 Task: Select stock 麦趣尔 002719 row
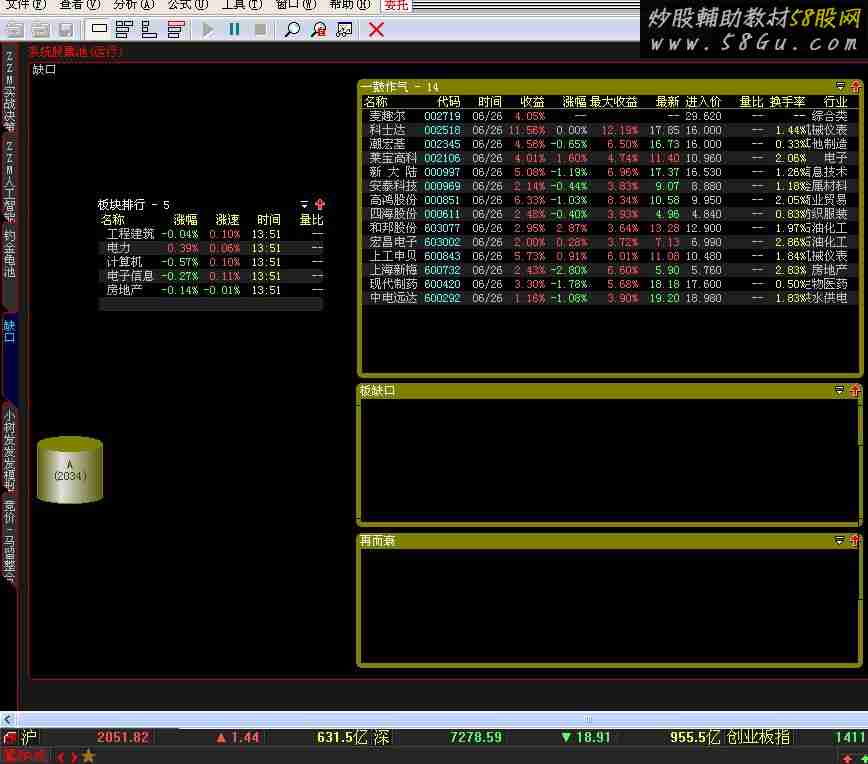[x=609, y=116]
